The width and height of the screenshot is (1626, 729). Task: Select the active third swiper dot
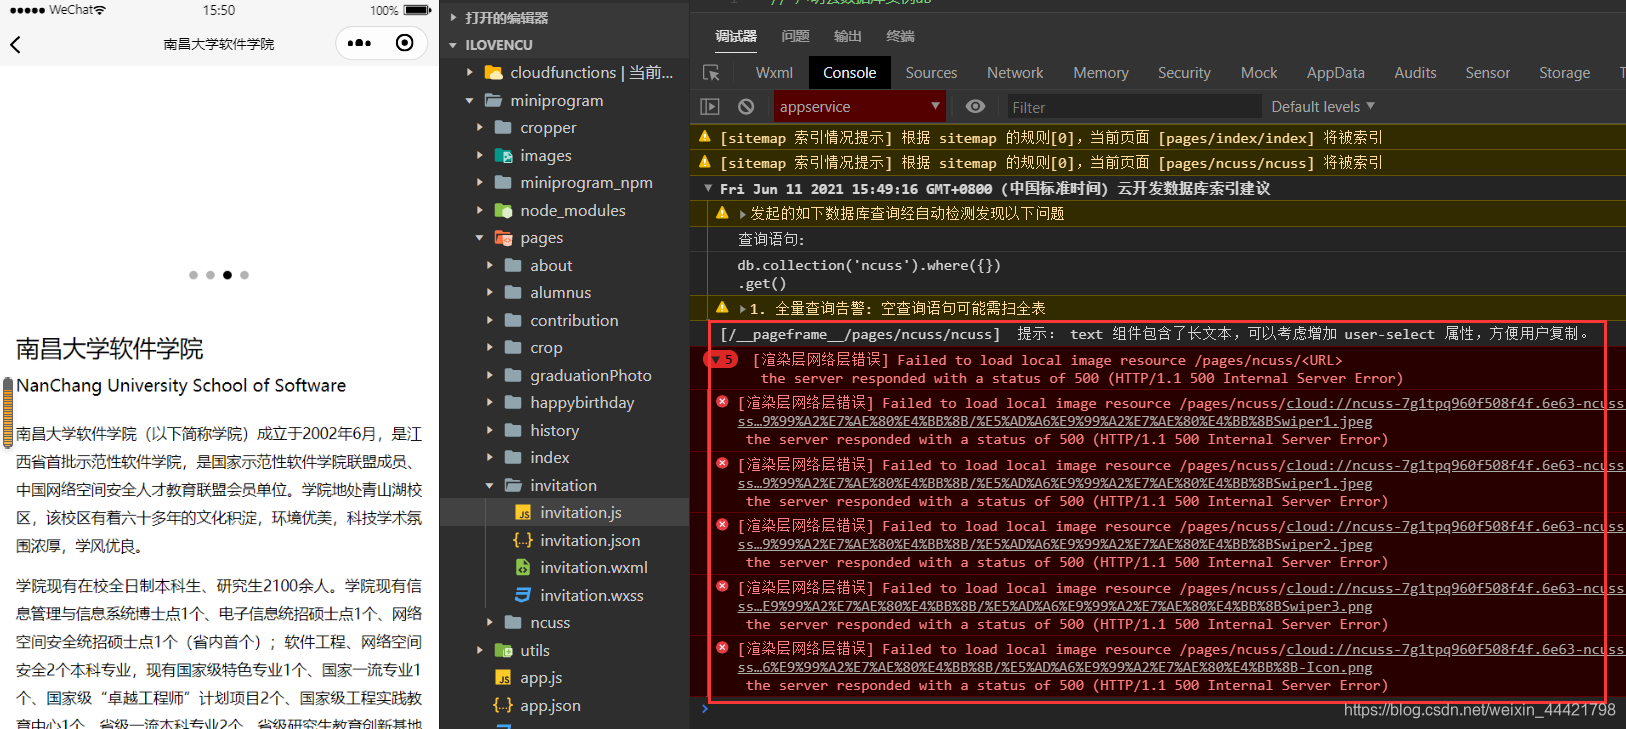click(227, 275)
